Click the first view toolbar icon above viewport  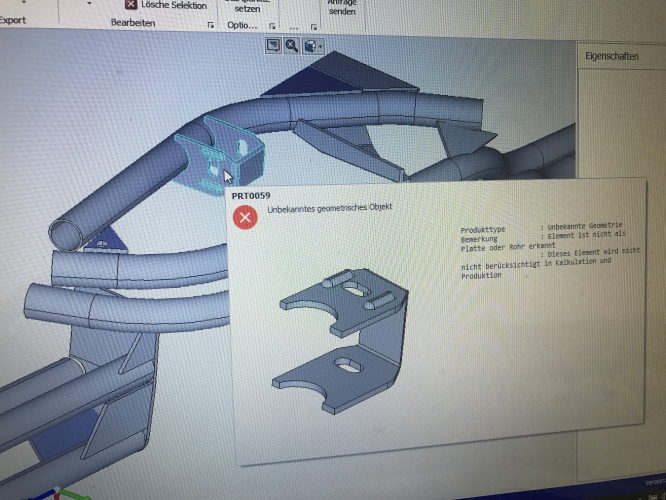pyautogui.click(x=273, y=45)
